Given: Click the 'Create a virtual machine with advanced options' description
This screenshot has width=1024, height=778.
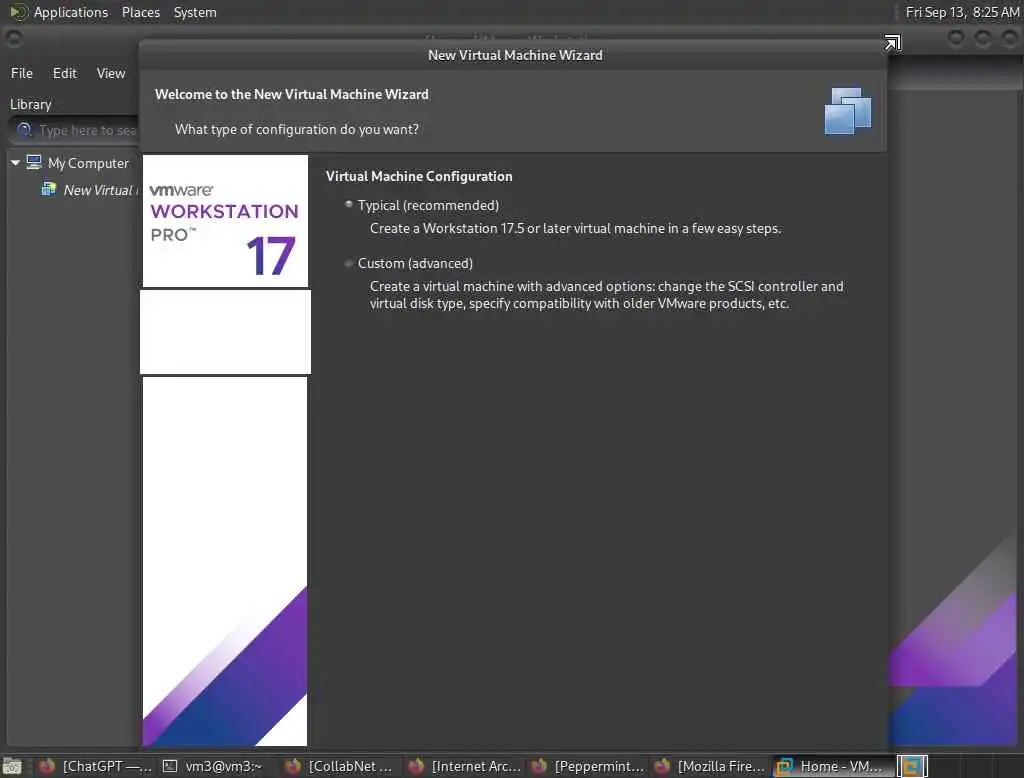Looking at the screenshot, I should 607,295.
